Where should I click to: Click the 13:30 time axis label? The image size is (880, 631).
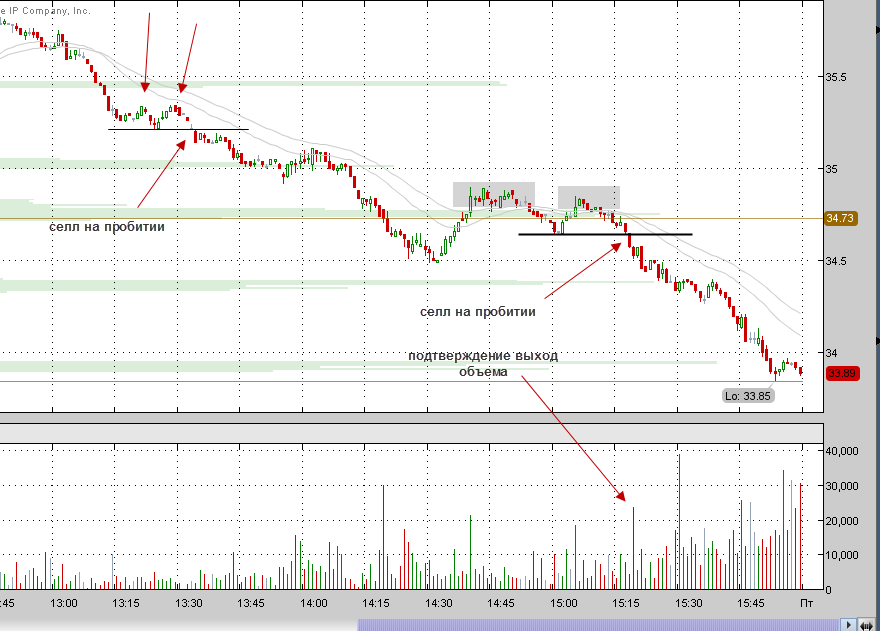[189, 603]
